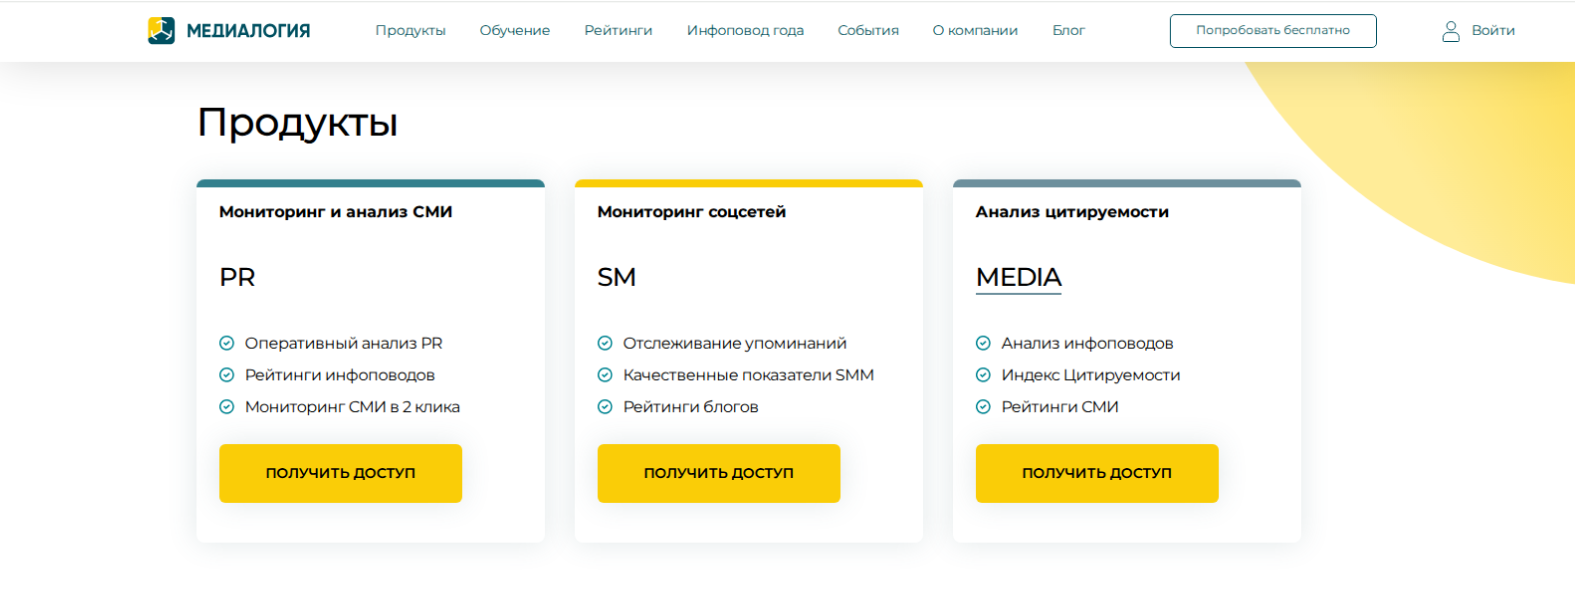Click the text Мониторинг СМИ в 2 клика
This screenshot has width=1575, height=589.
(x=352, y=407)
